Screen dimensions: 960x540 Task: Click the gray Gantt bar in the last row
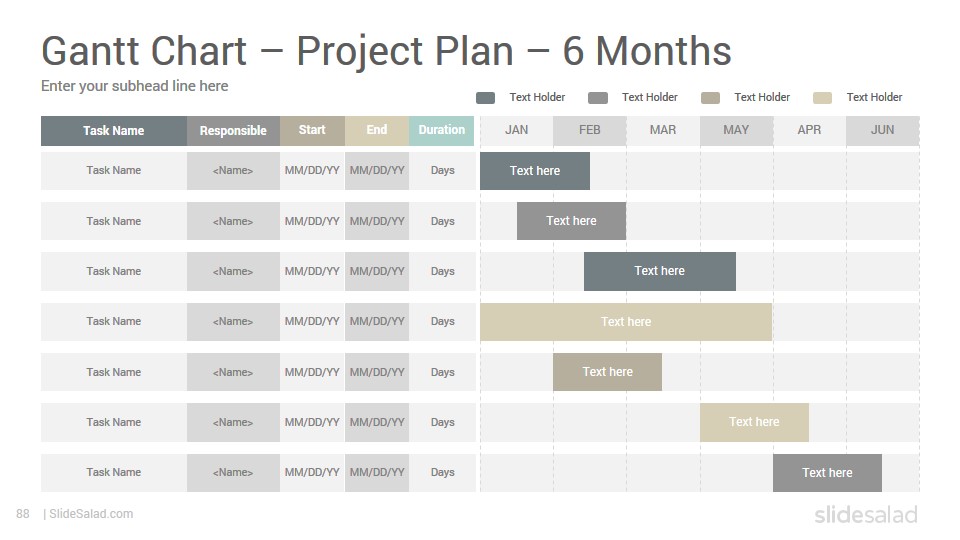pyautogui.click(x=827, y=473)
